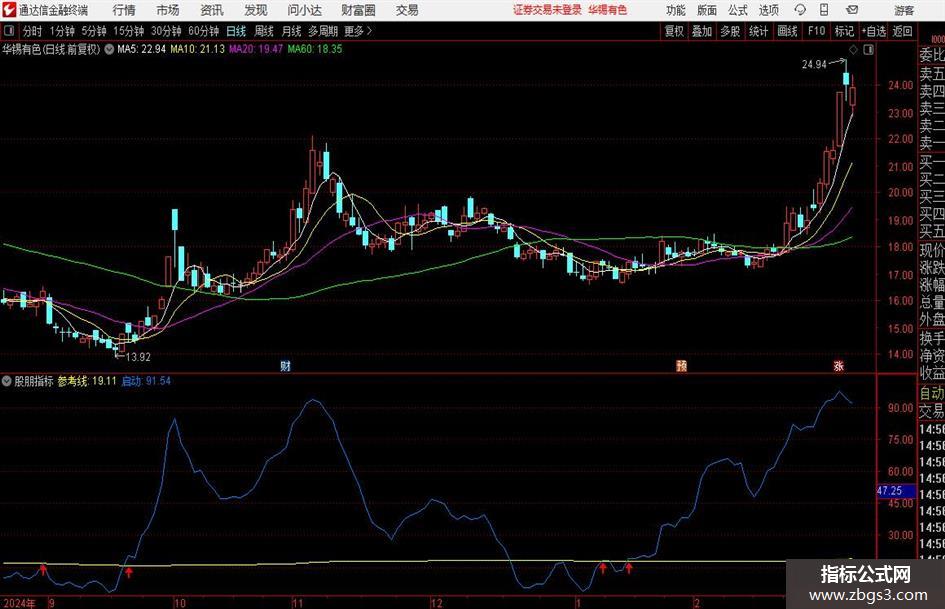Screen dimensions: 945x609
Task: Click the MA10: 21.13 indicator value
Action: (197, 49)
